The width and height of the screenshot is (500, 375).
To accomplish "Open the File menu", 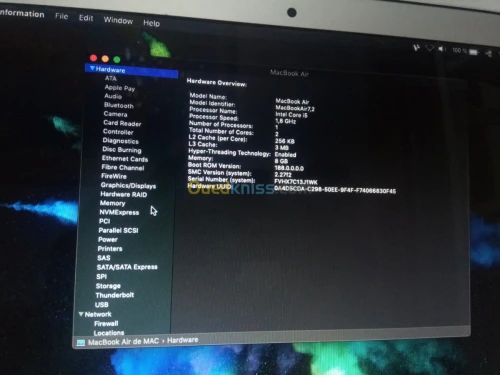I will 62,16.
